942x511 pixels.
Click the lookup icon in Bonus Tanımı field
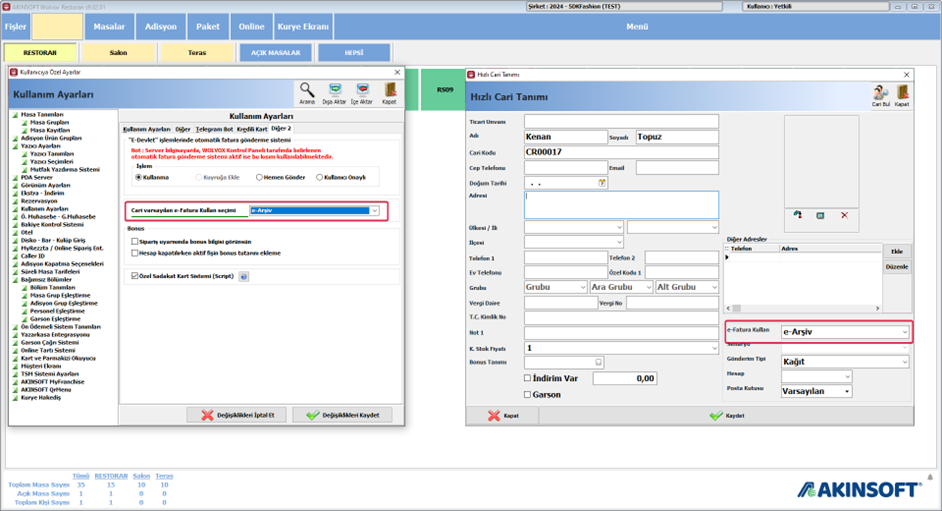(x=598, y=362)
